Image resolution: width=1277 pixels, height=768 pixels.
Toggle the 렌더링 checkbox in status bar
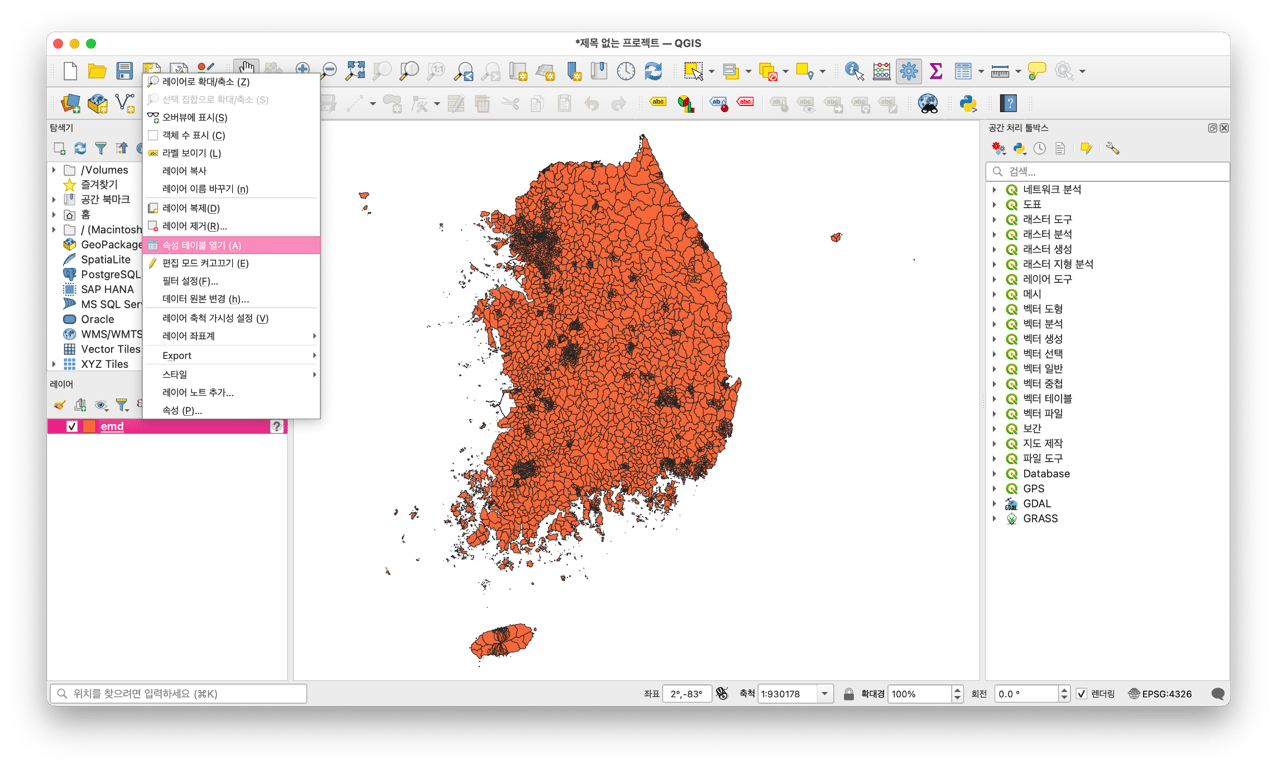1081,694
